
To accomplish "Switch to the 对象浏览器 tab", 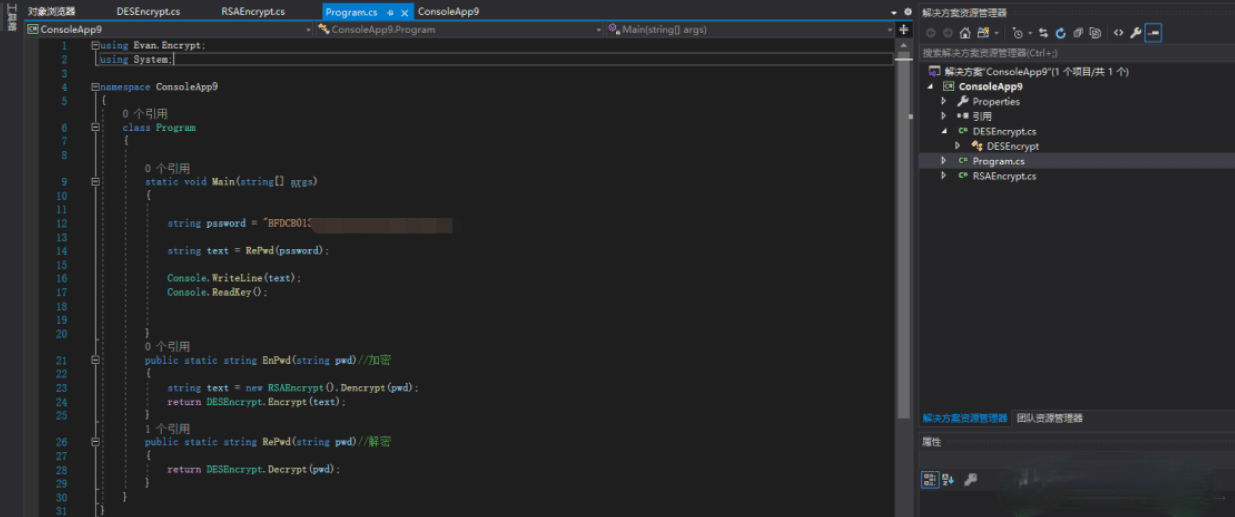I will click(x=52, y=12).
